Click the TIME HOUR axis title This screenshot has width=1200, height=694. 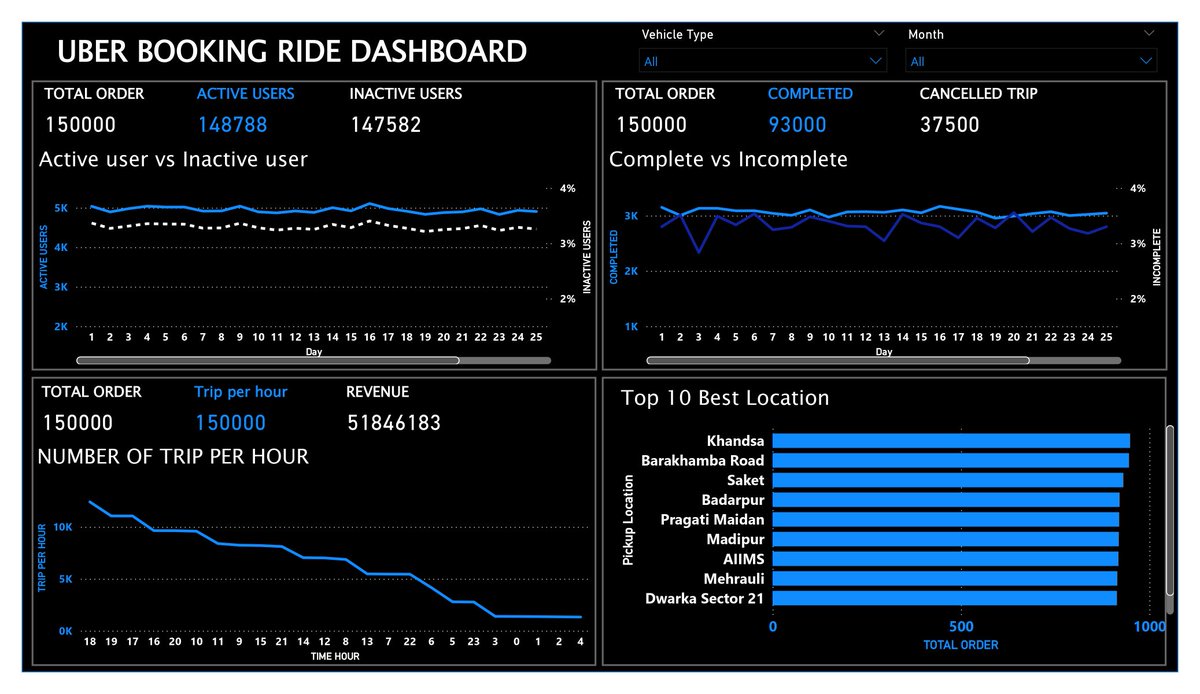[x=334, y=656]
